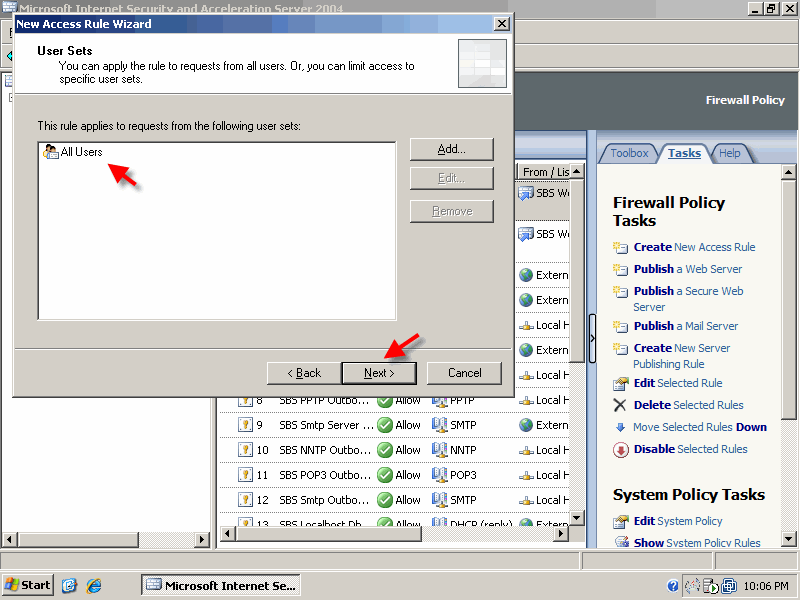Click the Create New Access Rule icon
The image size is (800, 600).
(x=620, y=247)
